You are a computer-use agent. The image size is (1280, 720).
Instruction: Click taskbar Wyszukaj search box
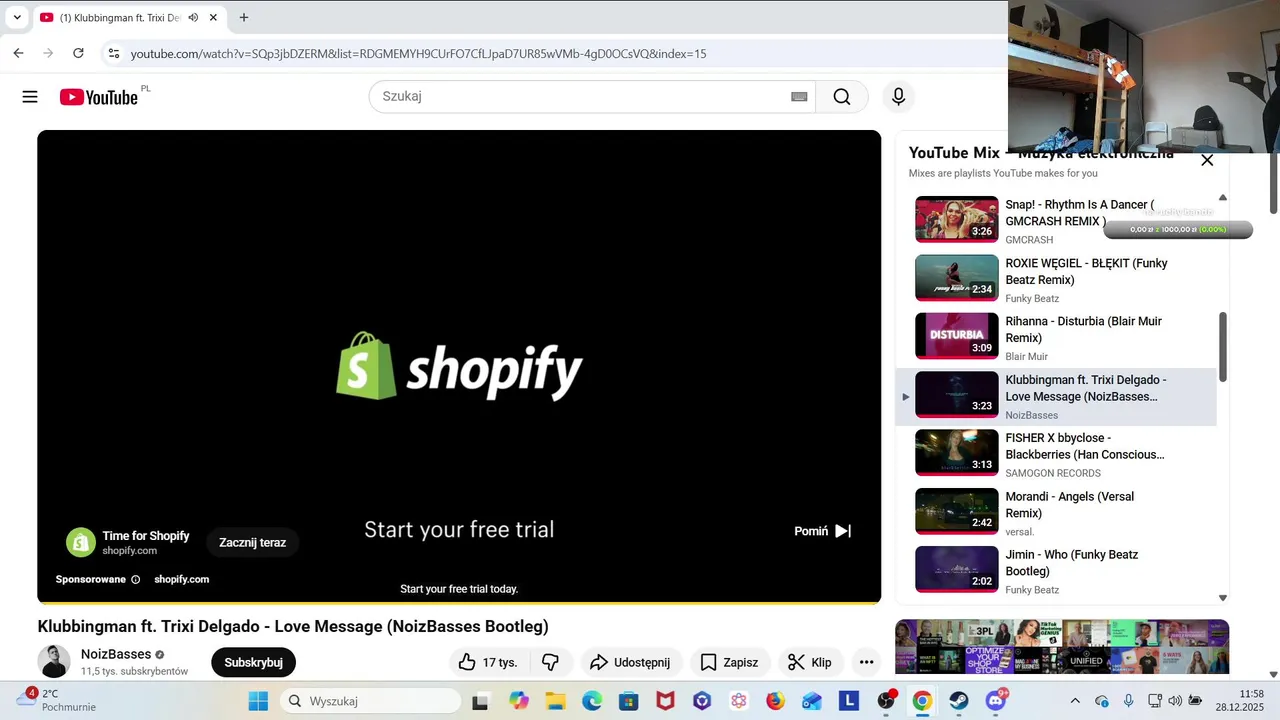tap(370, 701)
